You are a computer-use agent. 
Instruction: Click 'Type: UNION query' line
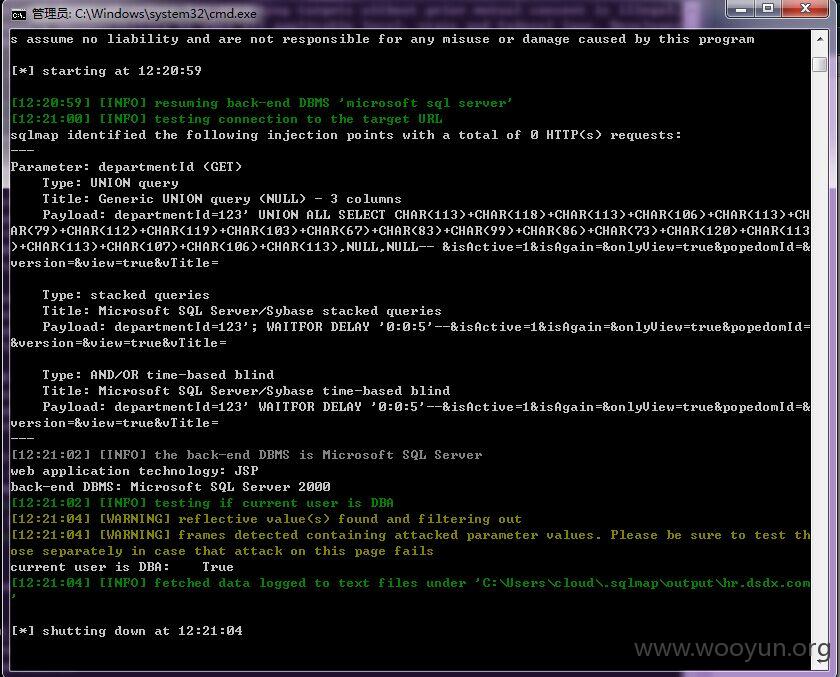click(110, 183)
